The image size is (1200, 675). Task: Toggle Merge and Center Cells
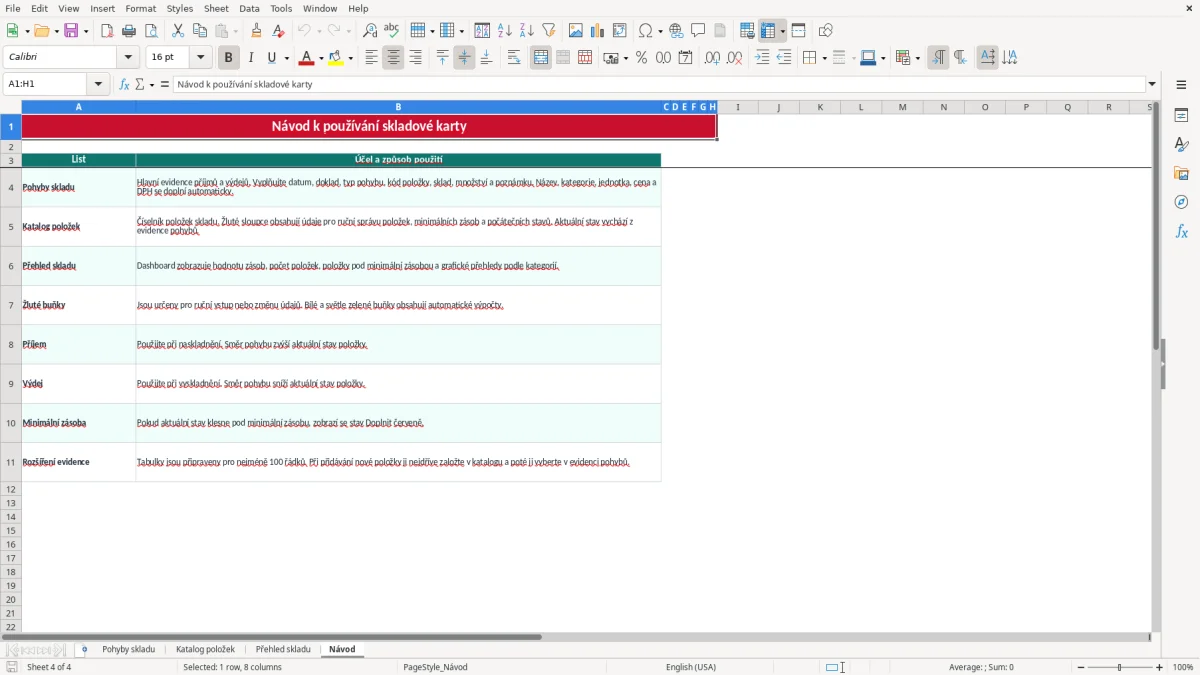541,58
